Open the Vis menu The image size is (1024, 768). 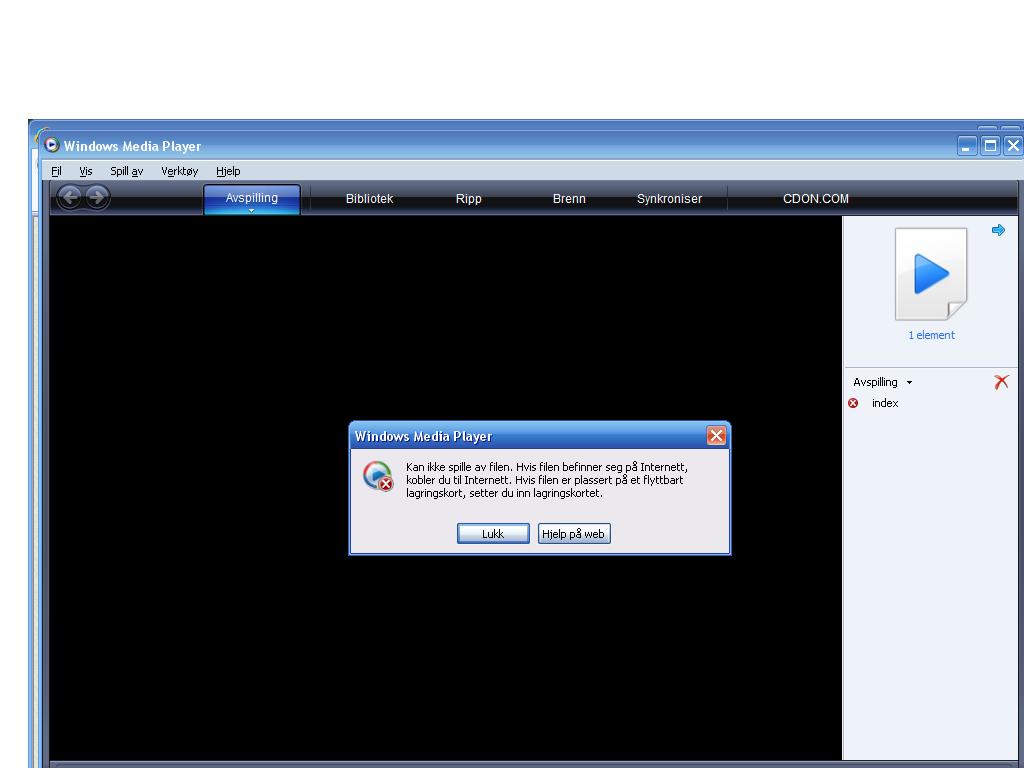click(x=86, y=171)
